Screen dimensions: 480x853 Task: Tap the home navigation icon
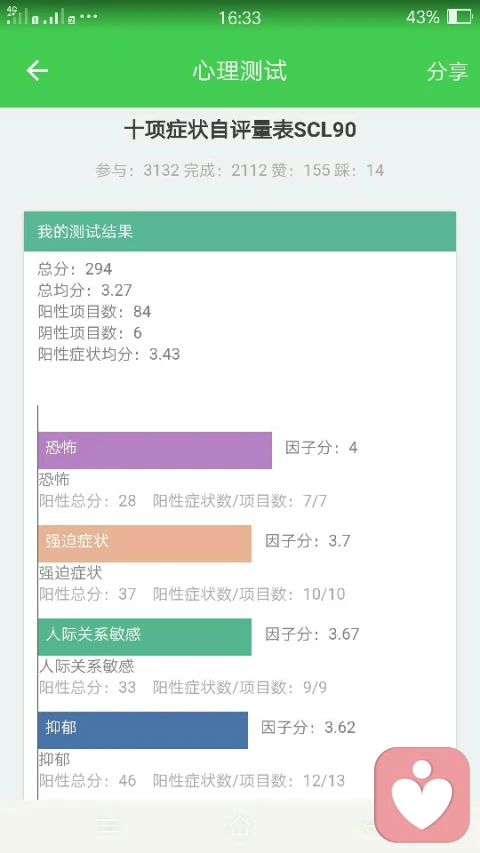coord(240,826)
